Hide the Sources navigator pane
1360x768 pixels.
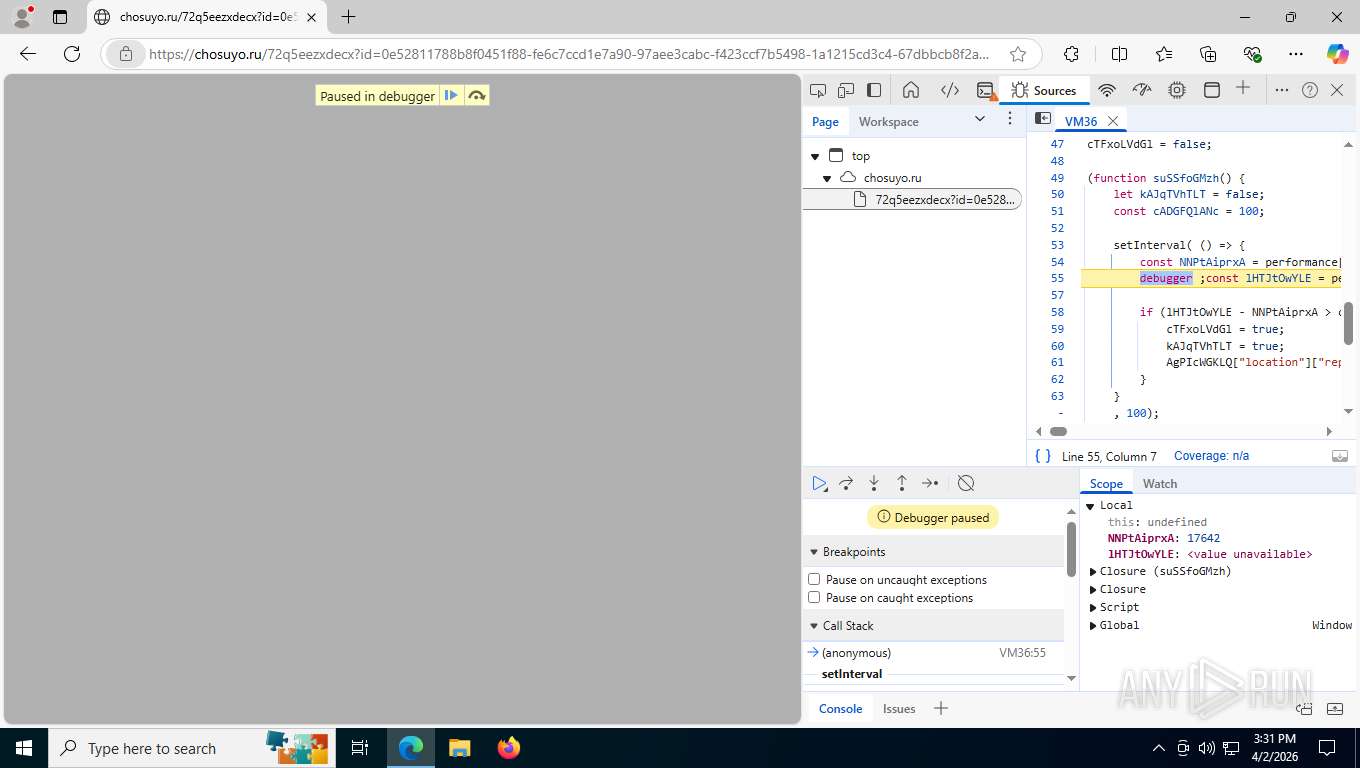click(1042, 118)
